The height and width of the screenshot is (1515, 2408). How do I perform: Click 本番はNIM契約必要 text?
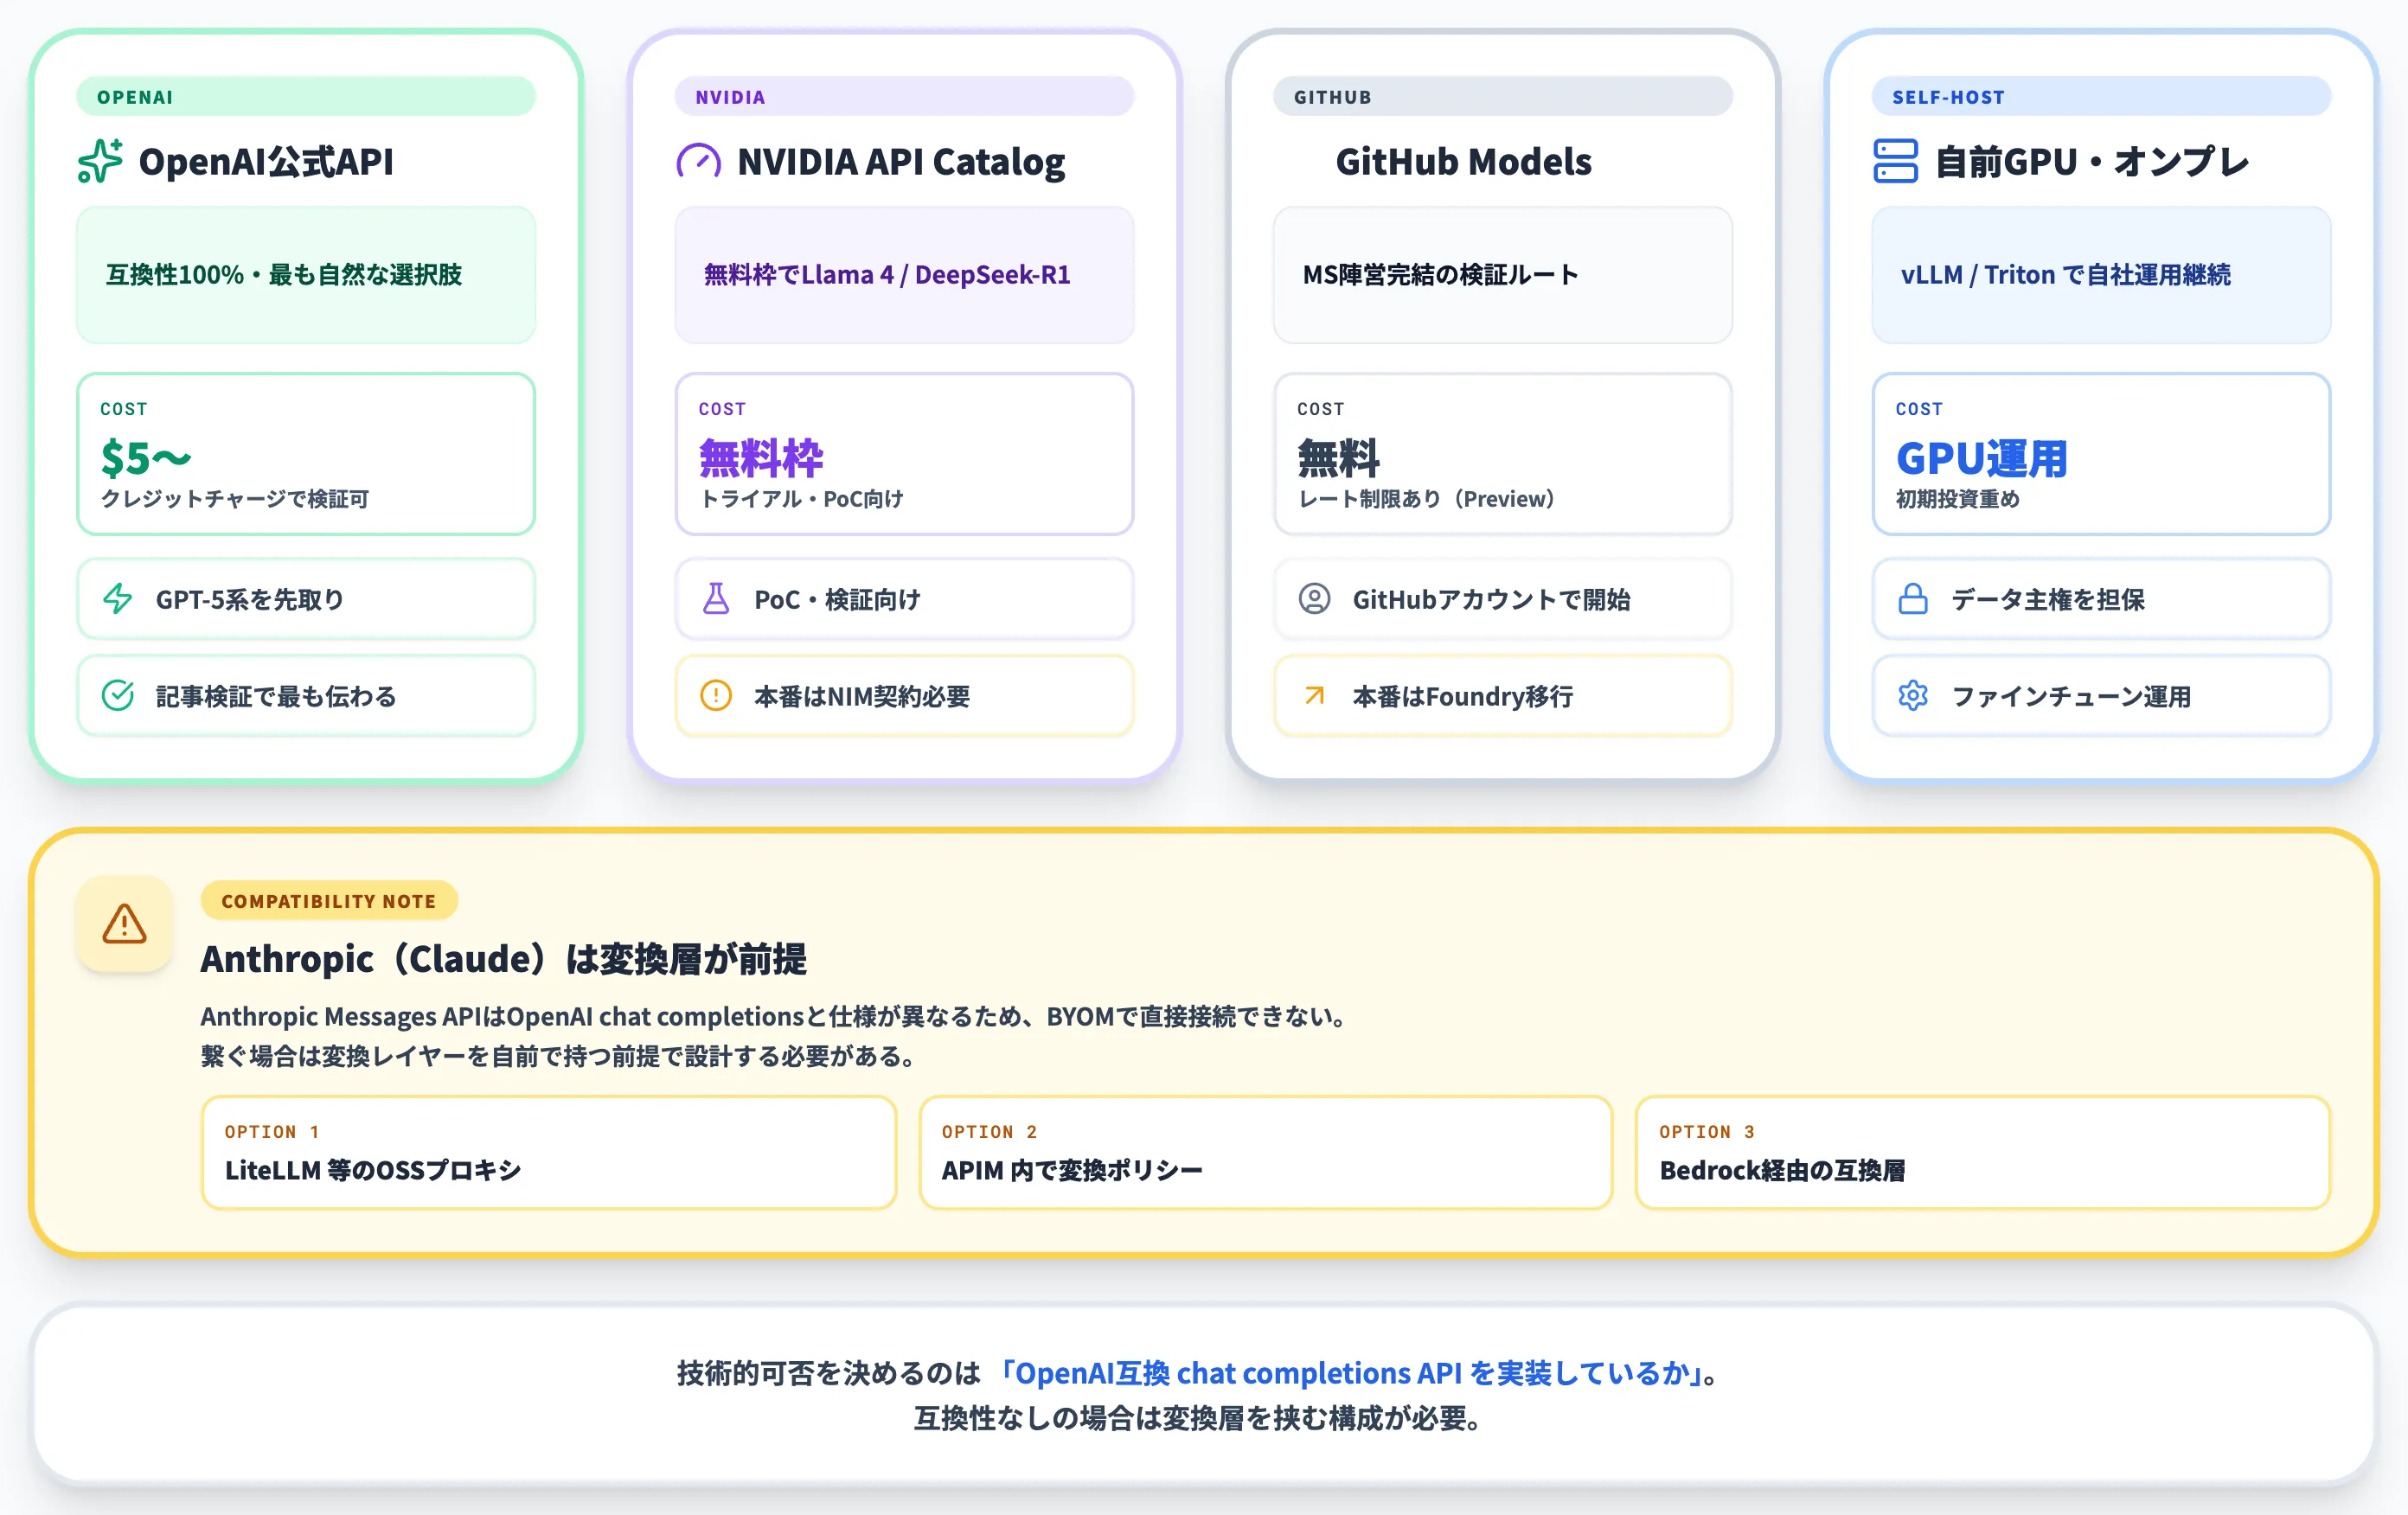[862, 695]
